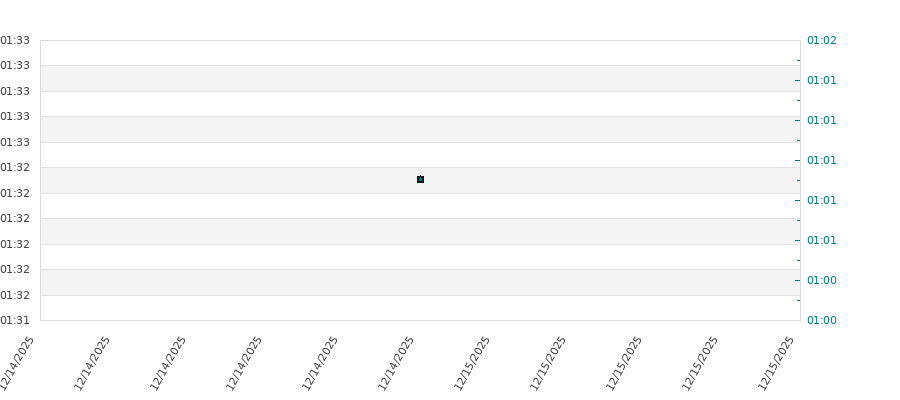The width and height of the screenshot is (900, 400).
Task: Click the lowest 01:33 left axis label
Action: click(x=15, y=143)
